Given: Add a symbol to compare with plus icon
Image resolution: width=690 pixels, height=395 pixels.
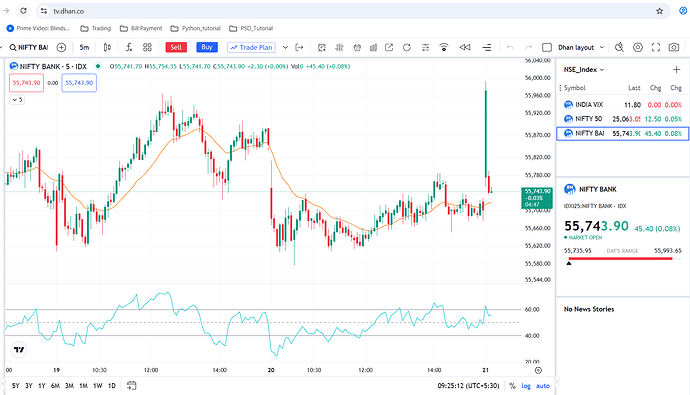Looking at the screenshot, I should pyautogui.click(x=61, y=48).
